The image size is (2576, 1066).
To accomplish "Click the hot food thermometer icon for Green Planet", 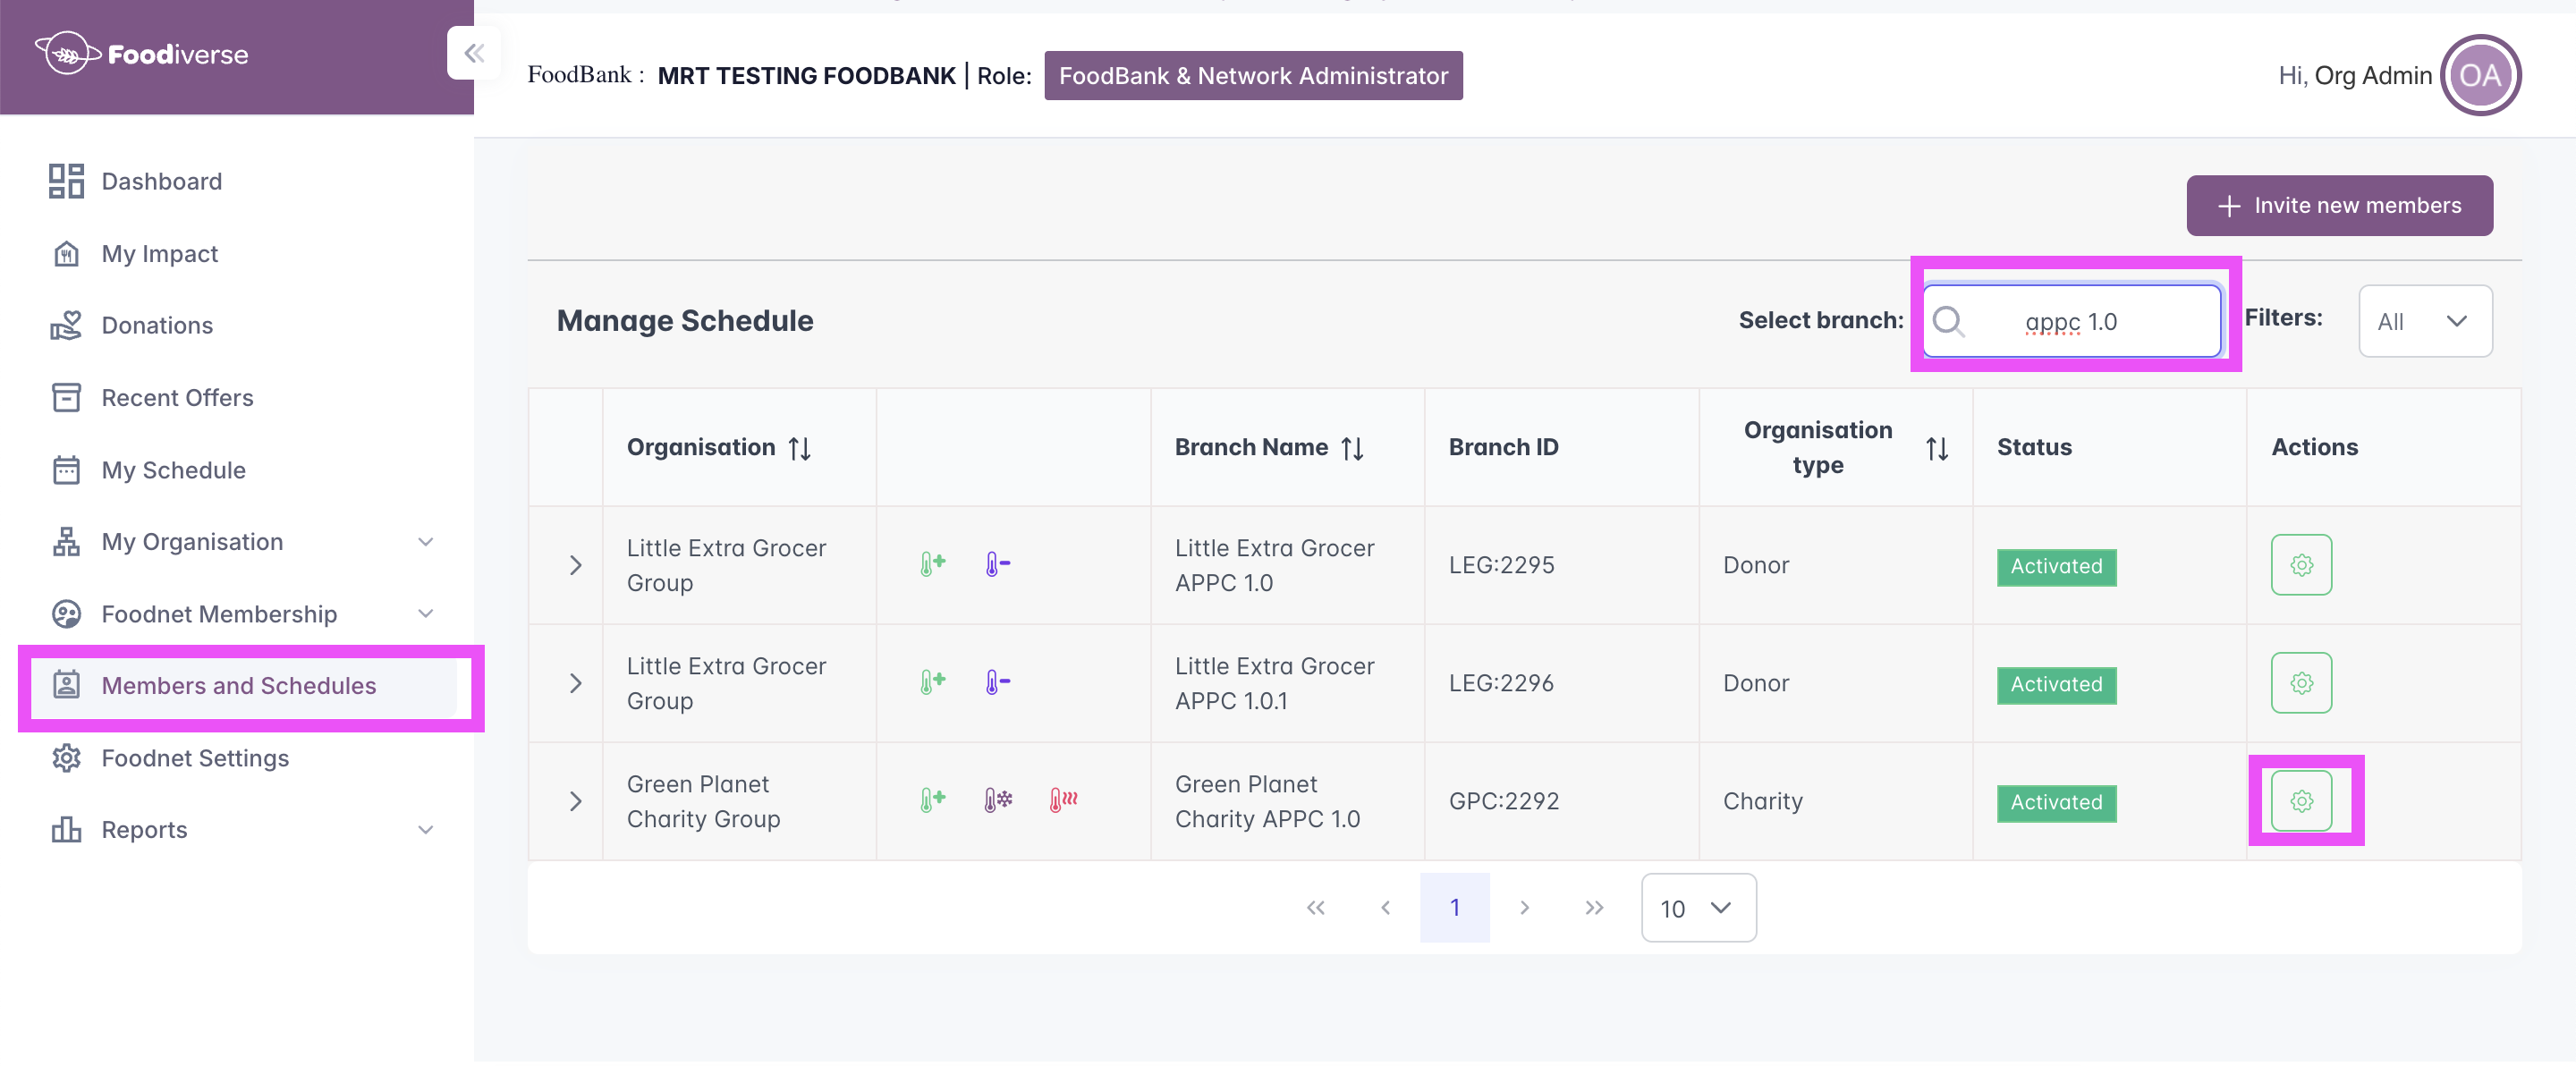I will tap(1063, 799).
